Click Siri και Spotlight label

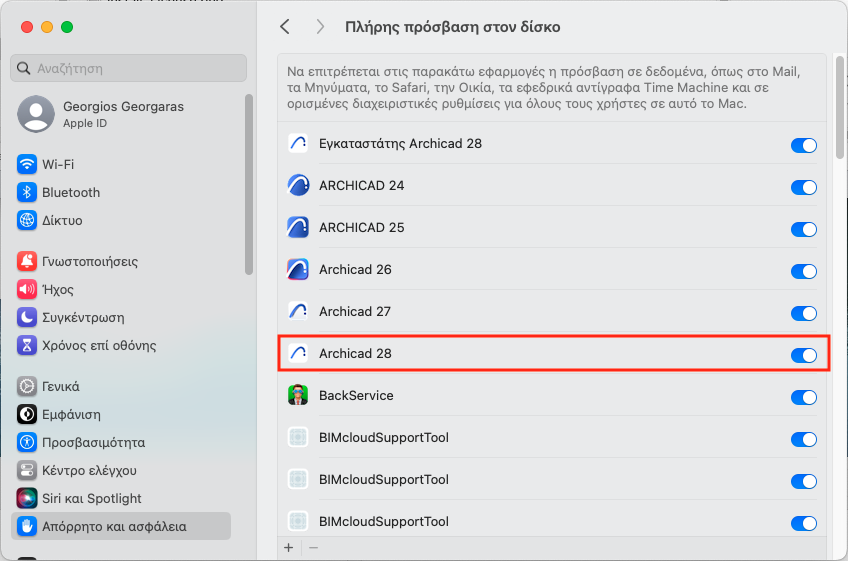(x=91, y=498)
